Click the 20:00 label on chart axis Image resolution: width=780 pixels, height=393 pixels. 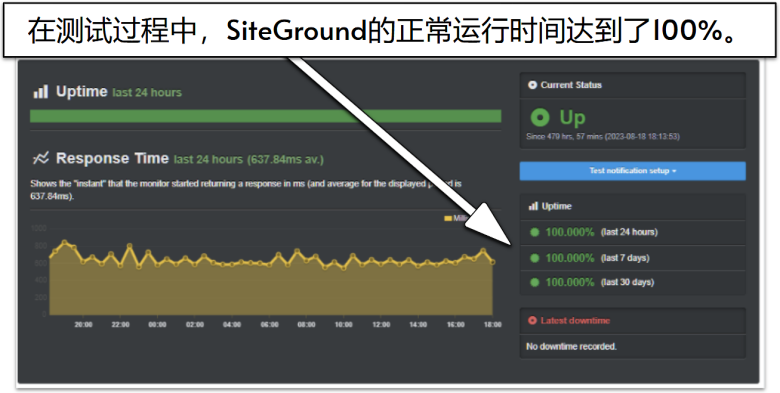pos(84,324)
